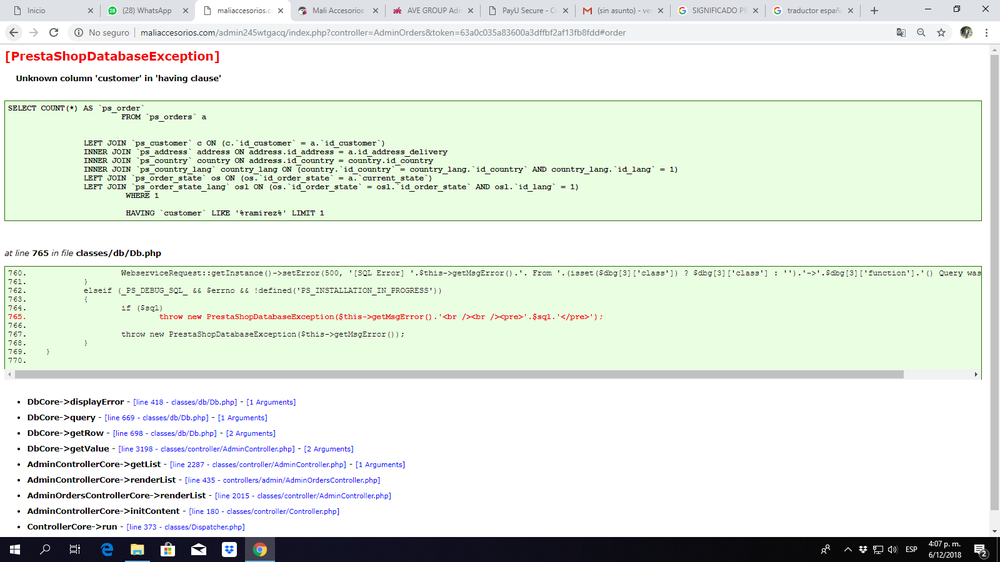The width and height of the screenshot is (1000, 562).
Task: Open DbCore->getRow line 698 link
Action: 165,434
